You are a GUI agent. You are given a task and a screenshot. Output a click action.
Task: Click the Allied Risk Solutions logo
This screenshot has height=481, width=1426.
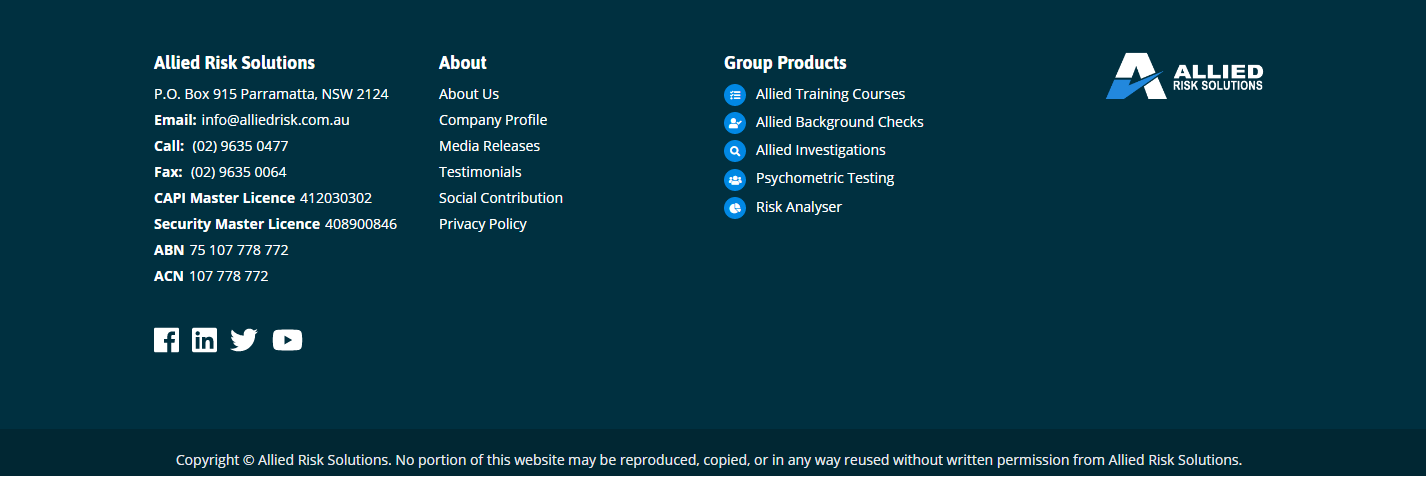point(1184,76)
